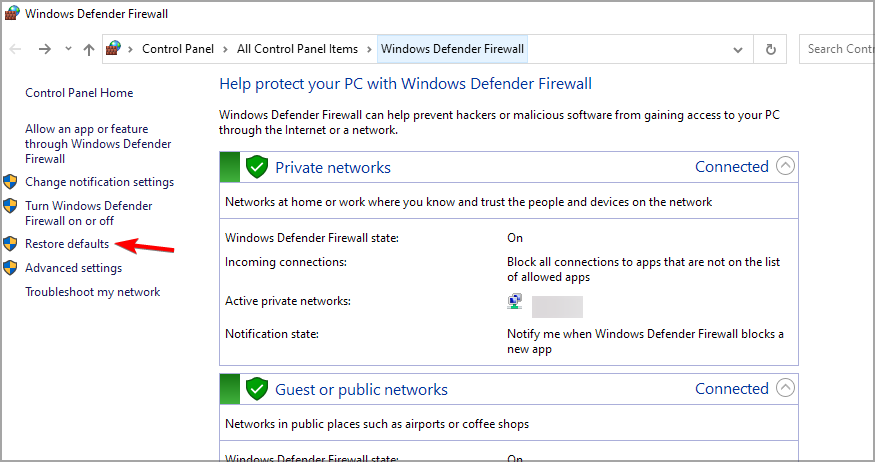Viewport: 875px width, 462px height.
Task: Open Restore defaults link
Action: (x=67, y=244)
